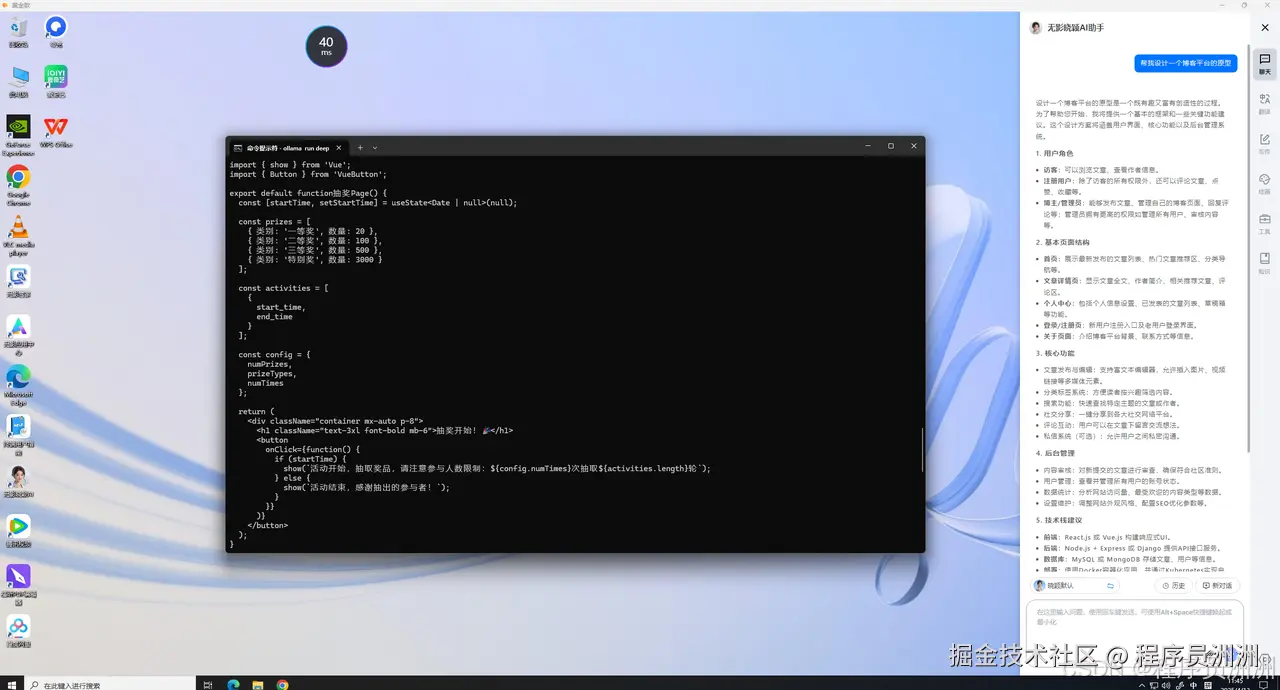Open Chrome from the taskbar
The image size is (1280, 690).
283,685
